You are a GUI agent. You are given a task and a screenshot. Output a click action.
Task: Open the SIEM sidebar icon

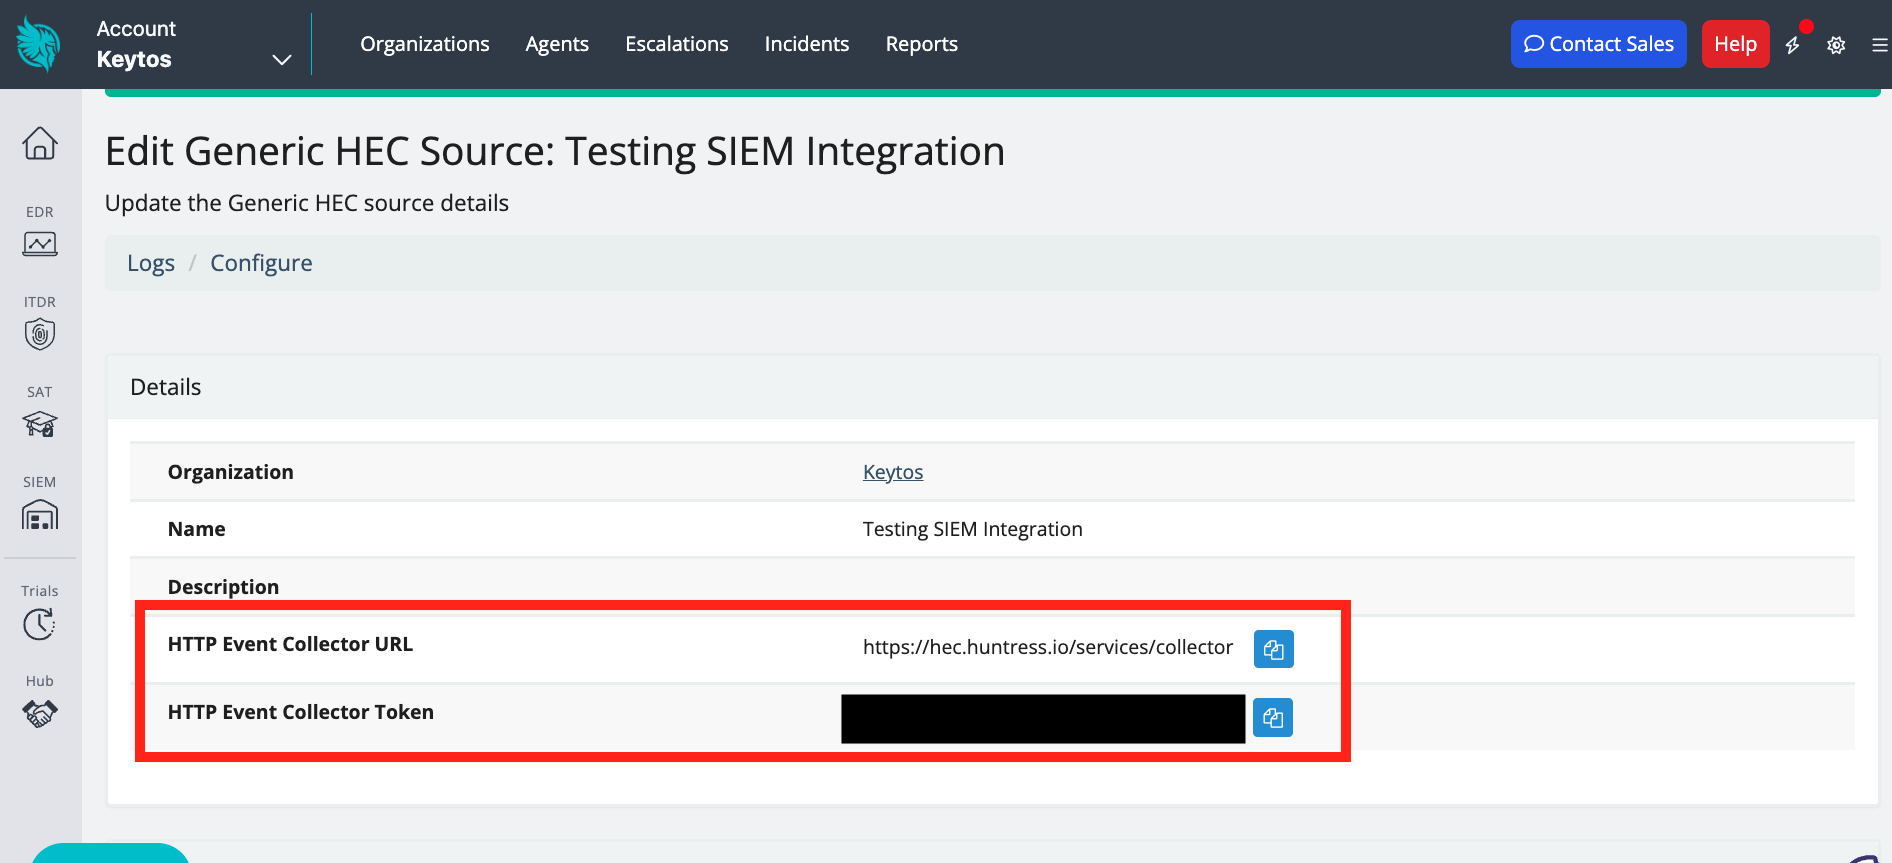[x=40, y=514]
